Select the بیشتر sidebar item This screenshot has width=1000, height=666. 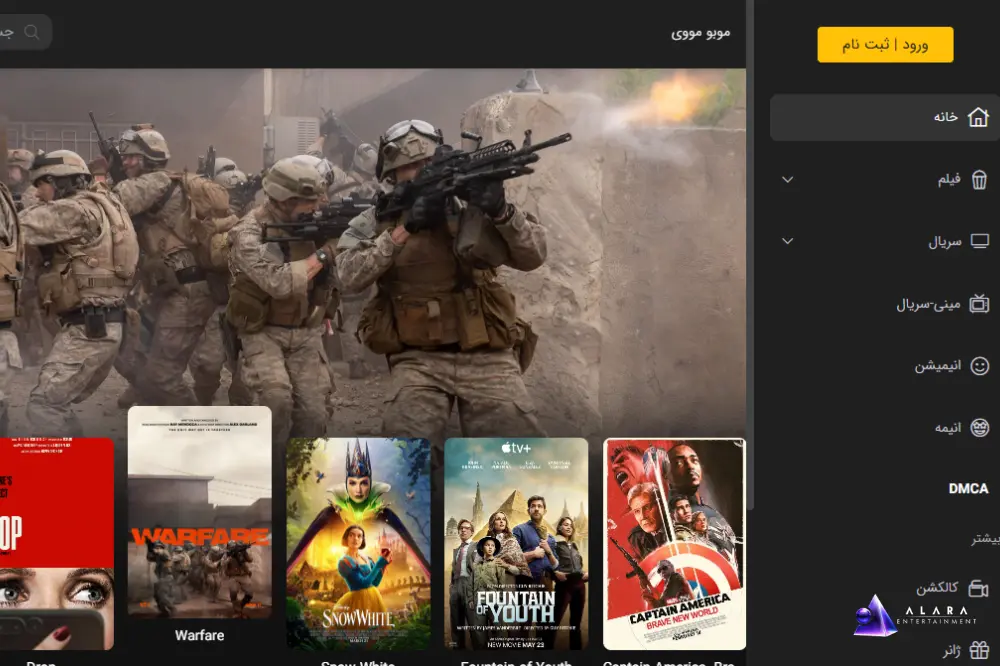tap(984, 539)
